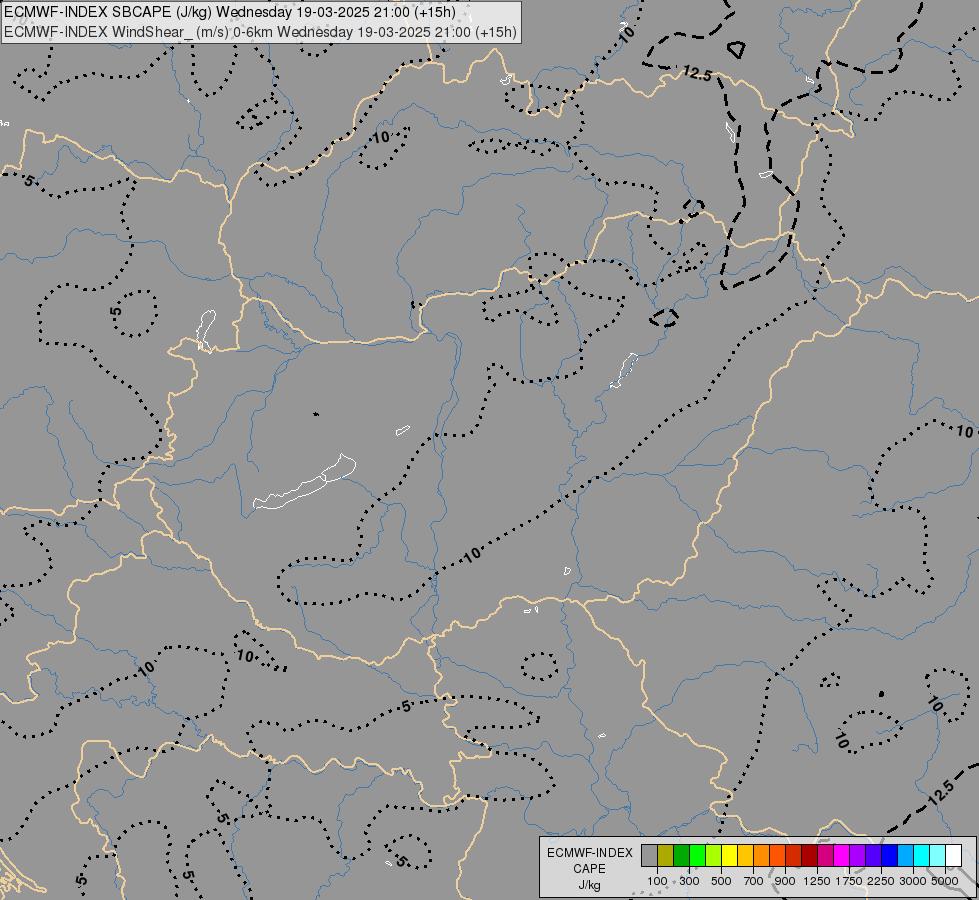
Task: Click the WindShear 0-6km title line
Action: click(x=260, y=32)
